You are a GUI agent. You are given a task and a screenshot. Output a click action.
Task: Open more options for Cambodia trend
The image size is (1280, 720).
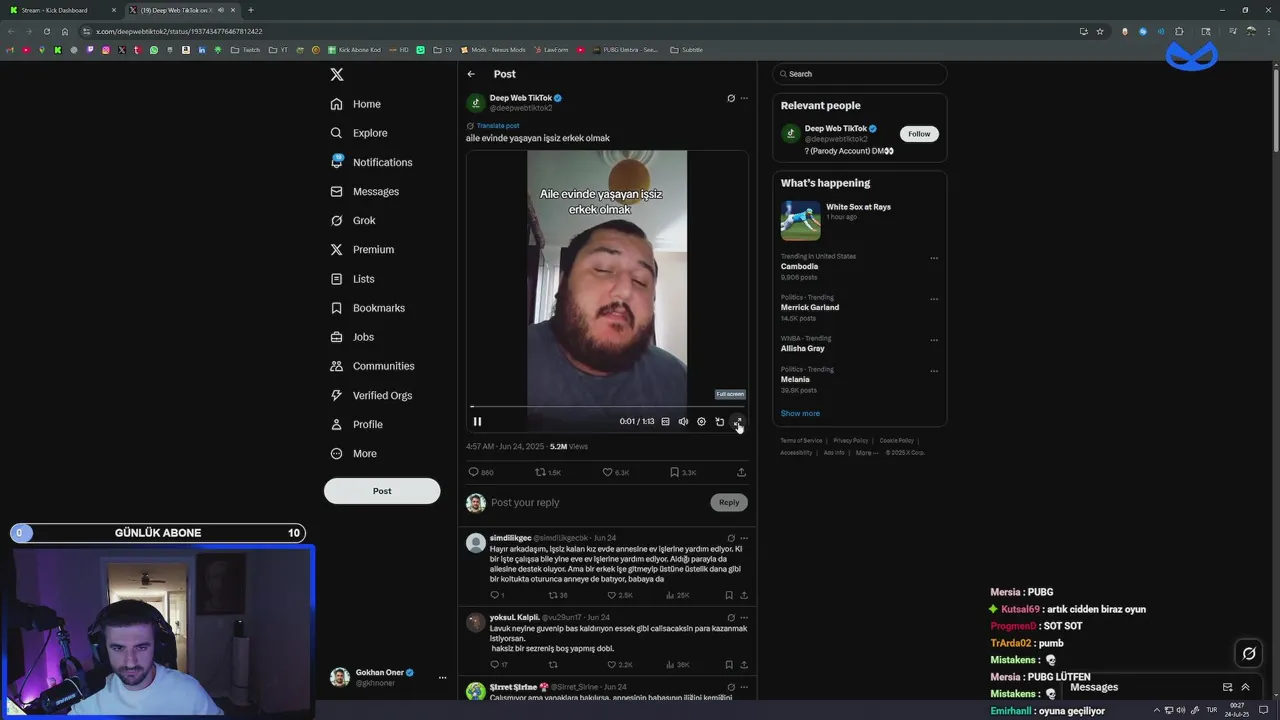934,258
